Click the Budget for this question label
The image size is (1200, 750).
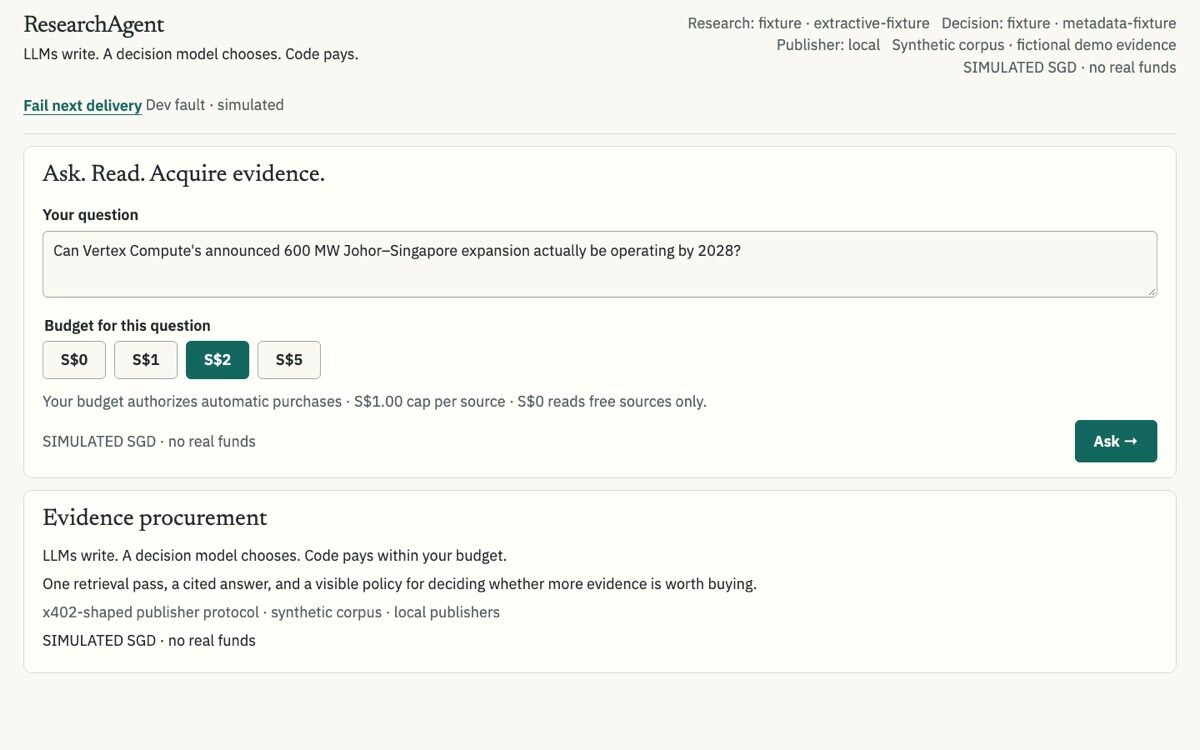pos(128,326)
